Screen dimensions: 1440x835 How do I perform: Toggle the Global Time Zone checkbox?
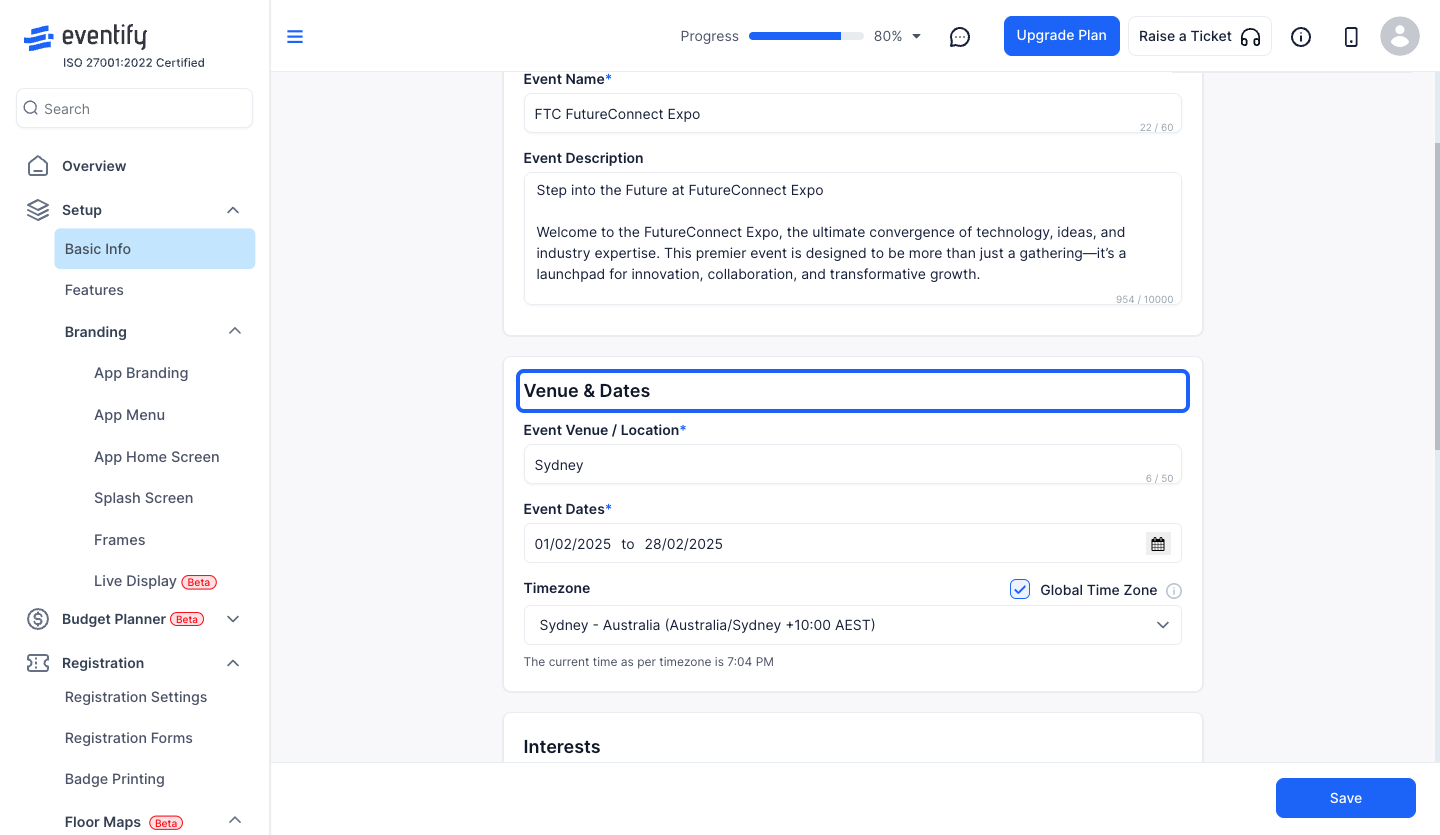[x=1020, y=589]
